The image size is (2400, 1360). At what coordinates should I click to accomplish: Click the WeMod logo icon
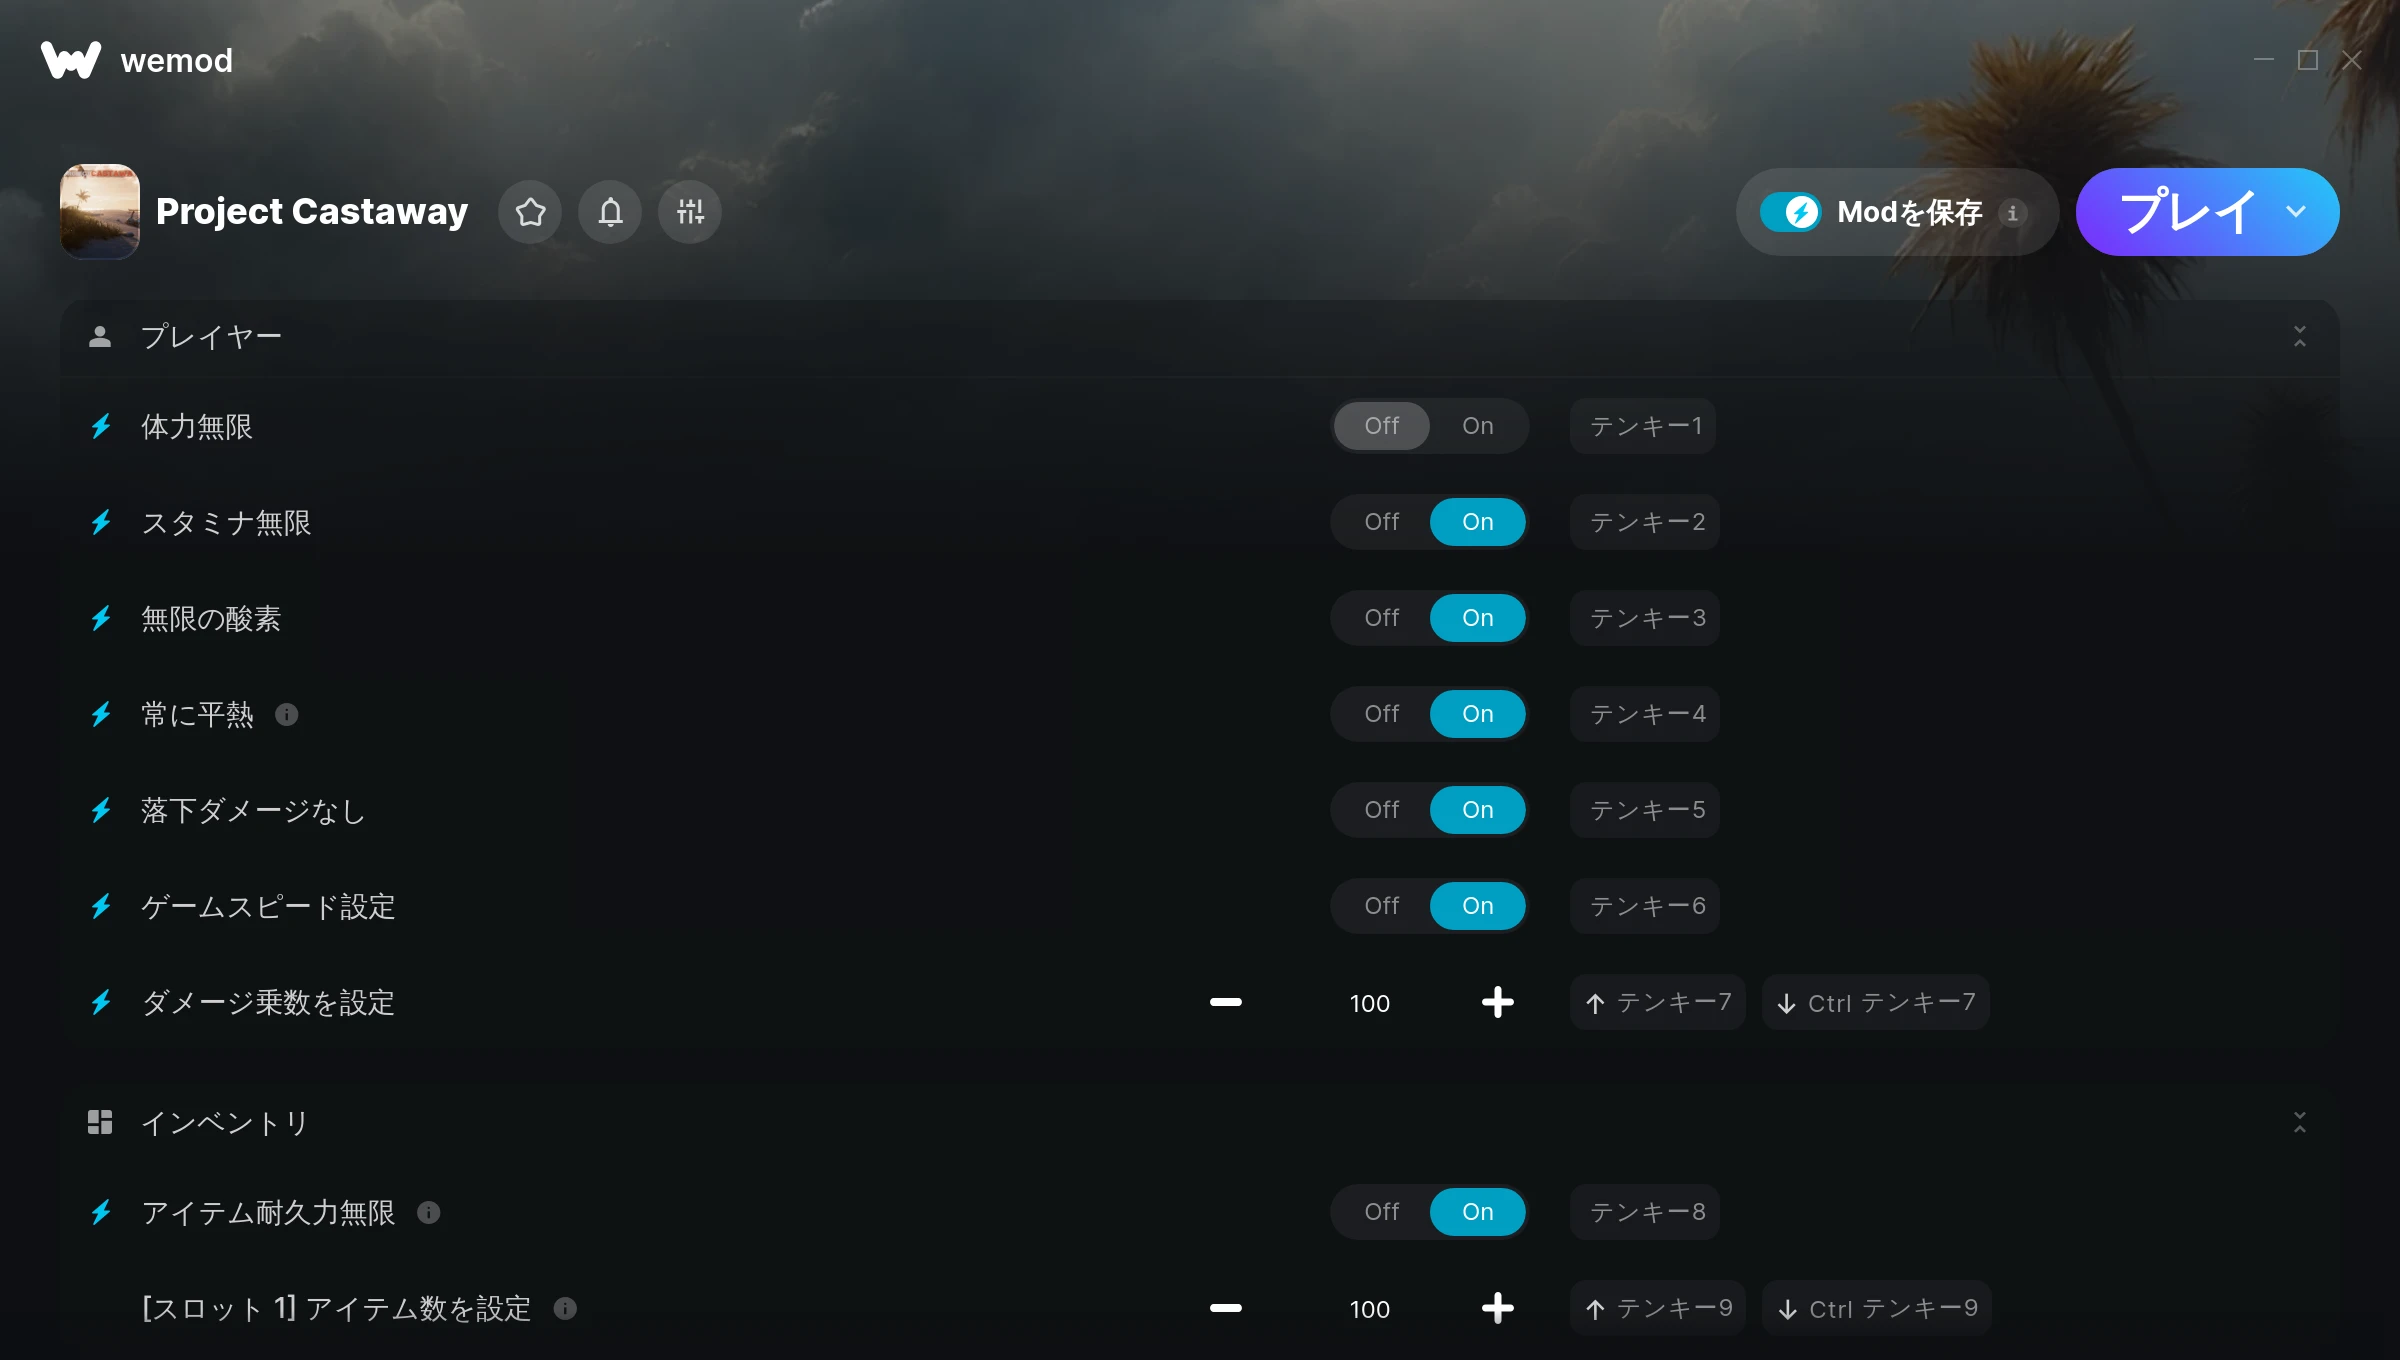click(x=70, y=60)
